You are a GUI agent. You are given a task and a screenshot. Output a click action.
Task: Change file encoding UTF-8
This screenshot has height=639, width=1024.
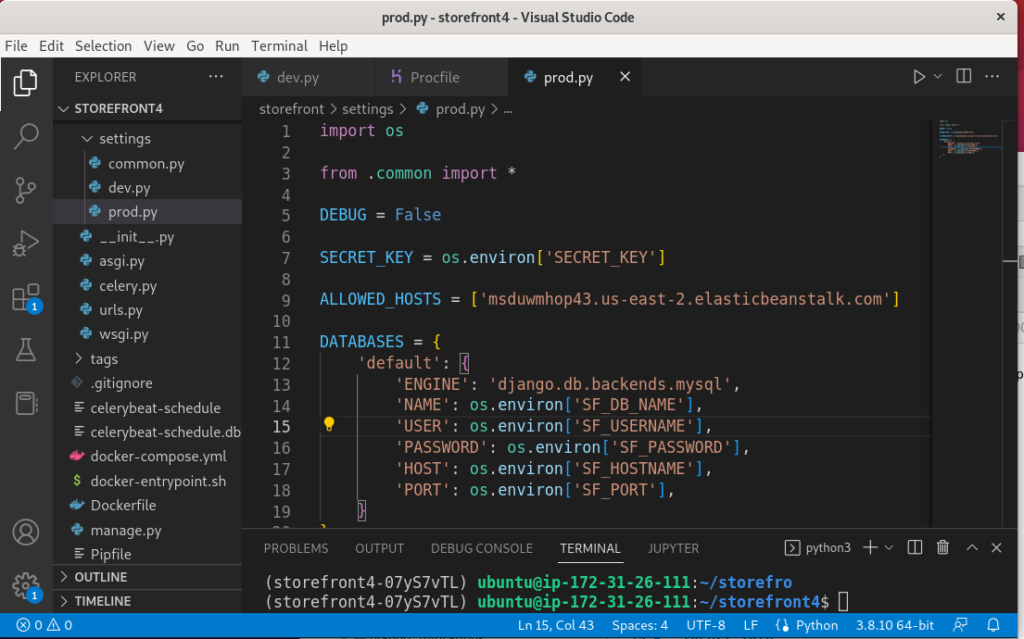click(x=706, y=625)
